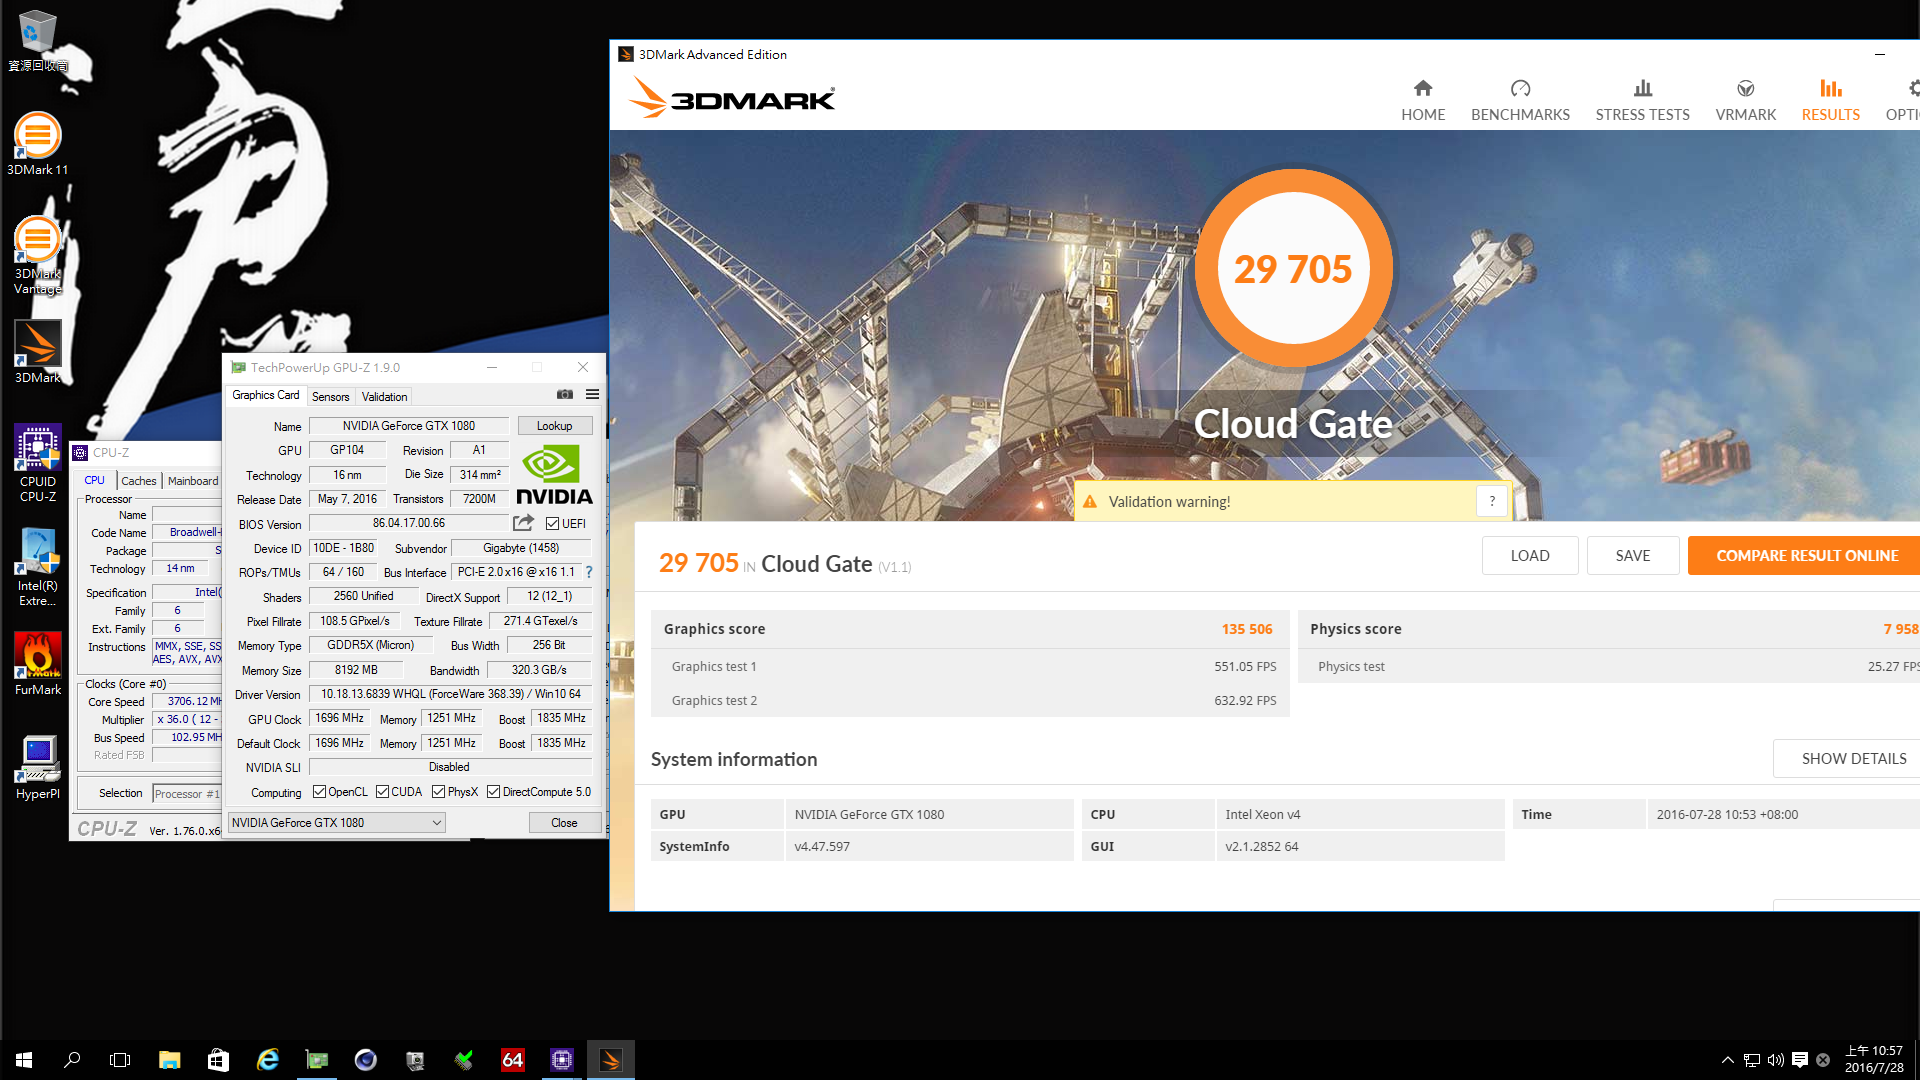
Task: Open File Explorer from the taskbar
Action: (169, 1060)
